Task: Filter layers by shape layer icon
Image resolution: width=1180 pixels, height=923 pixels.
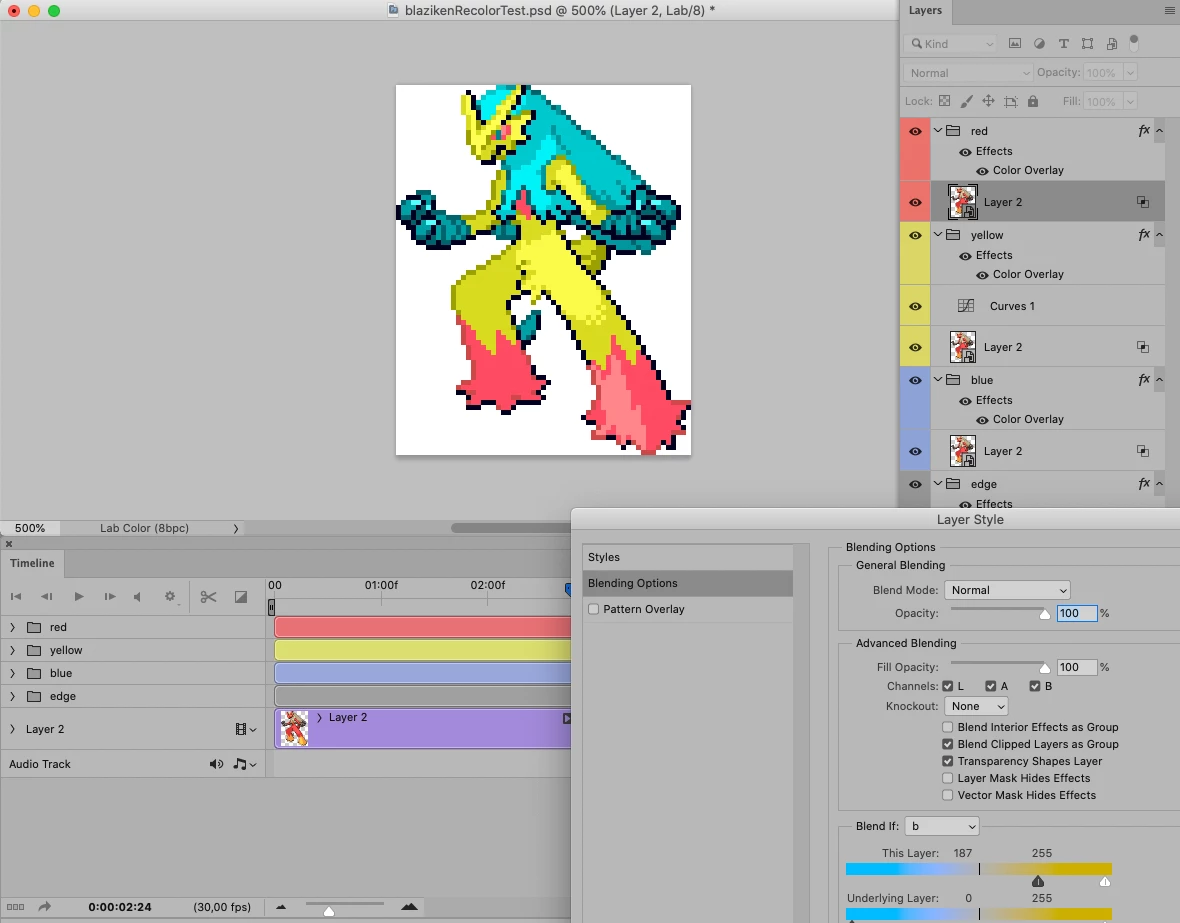Action: 1087,44
